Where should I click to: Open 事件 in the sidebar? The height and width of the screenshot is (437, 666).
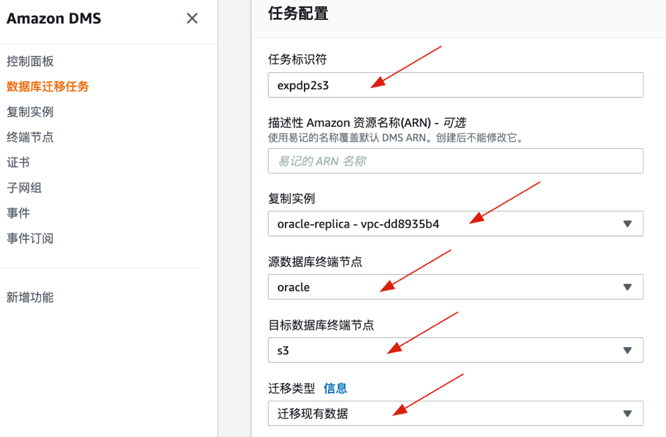[18, 213]
